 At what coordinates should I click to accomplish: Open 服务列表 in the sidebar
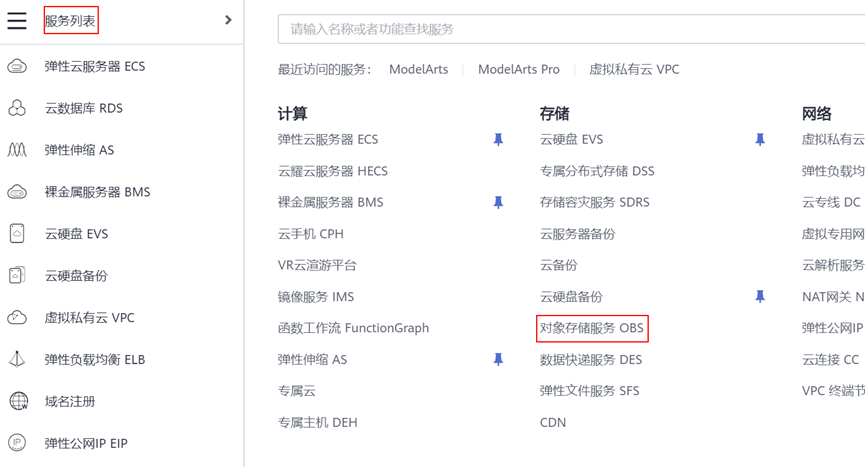pos(71,20)
